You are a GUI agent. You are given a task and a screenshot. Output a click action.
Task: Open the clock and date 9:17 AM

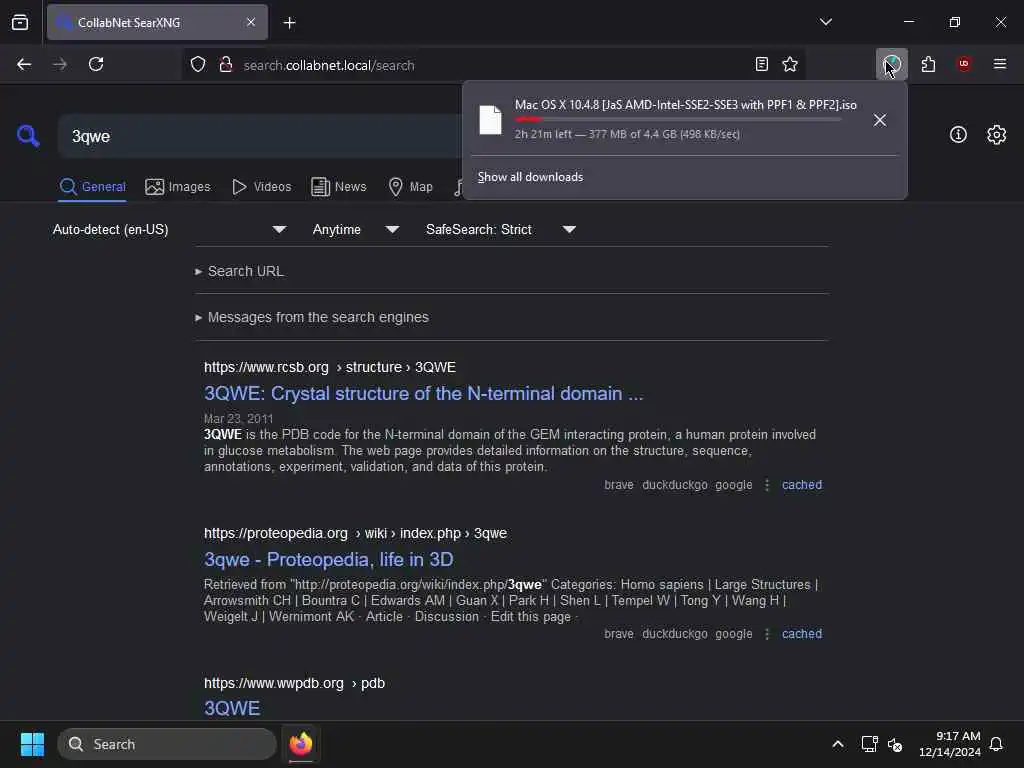tap(950, 744)
